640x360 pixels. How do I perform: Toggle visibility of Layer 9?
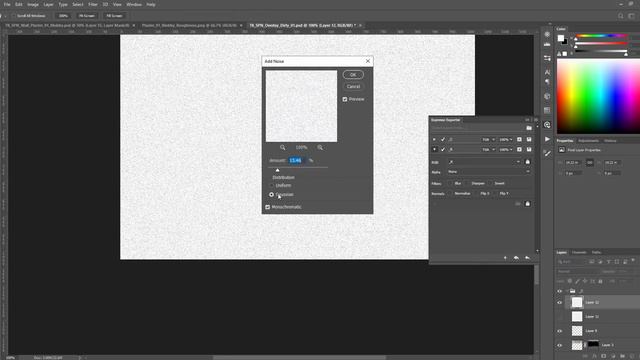[560, 331]
